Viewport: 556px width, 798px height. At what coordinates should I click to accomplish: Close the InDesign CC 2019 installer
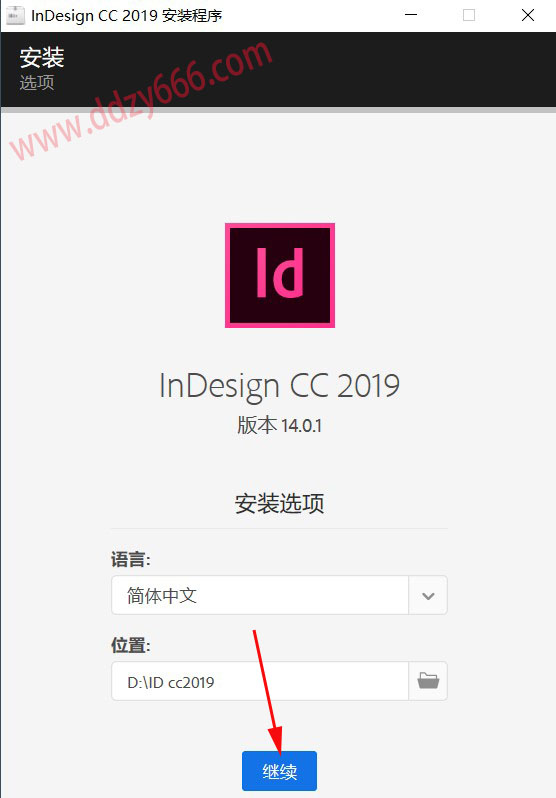tap(528, 15)
